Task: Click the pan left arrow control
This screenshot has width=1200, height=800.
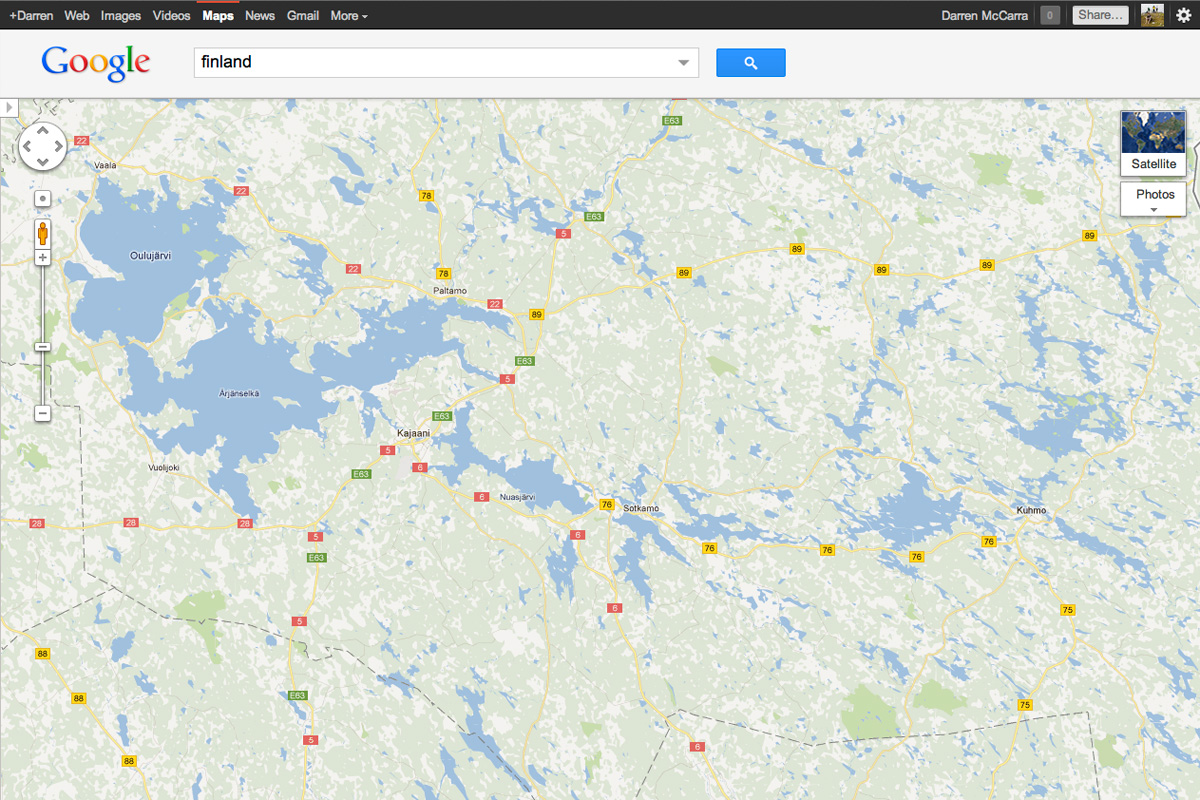Action: click(x=27, y=145)
